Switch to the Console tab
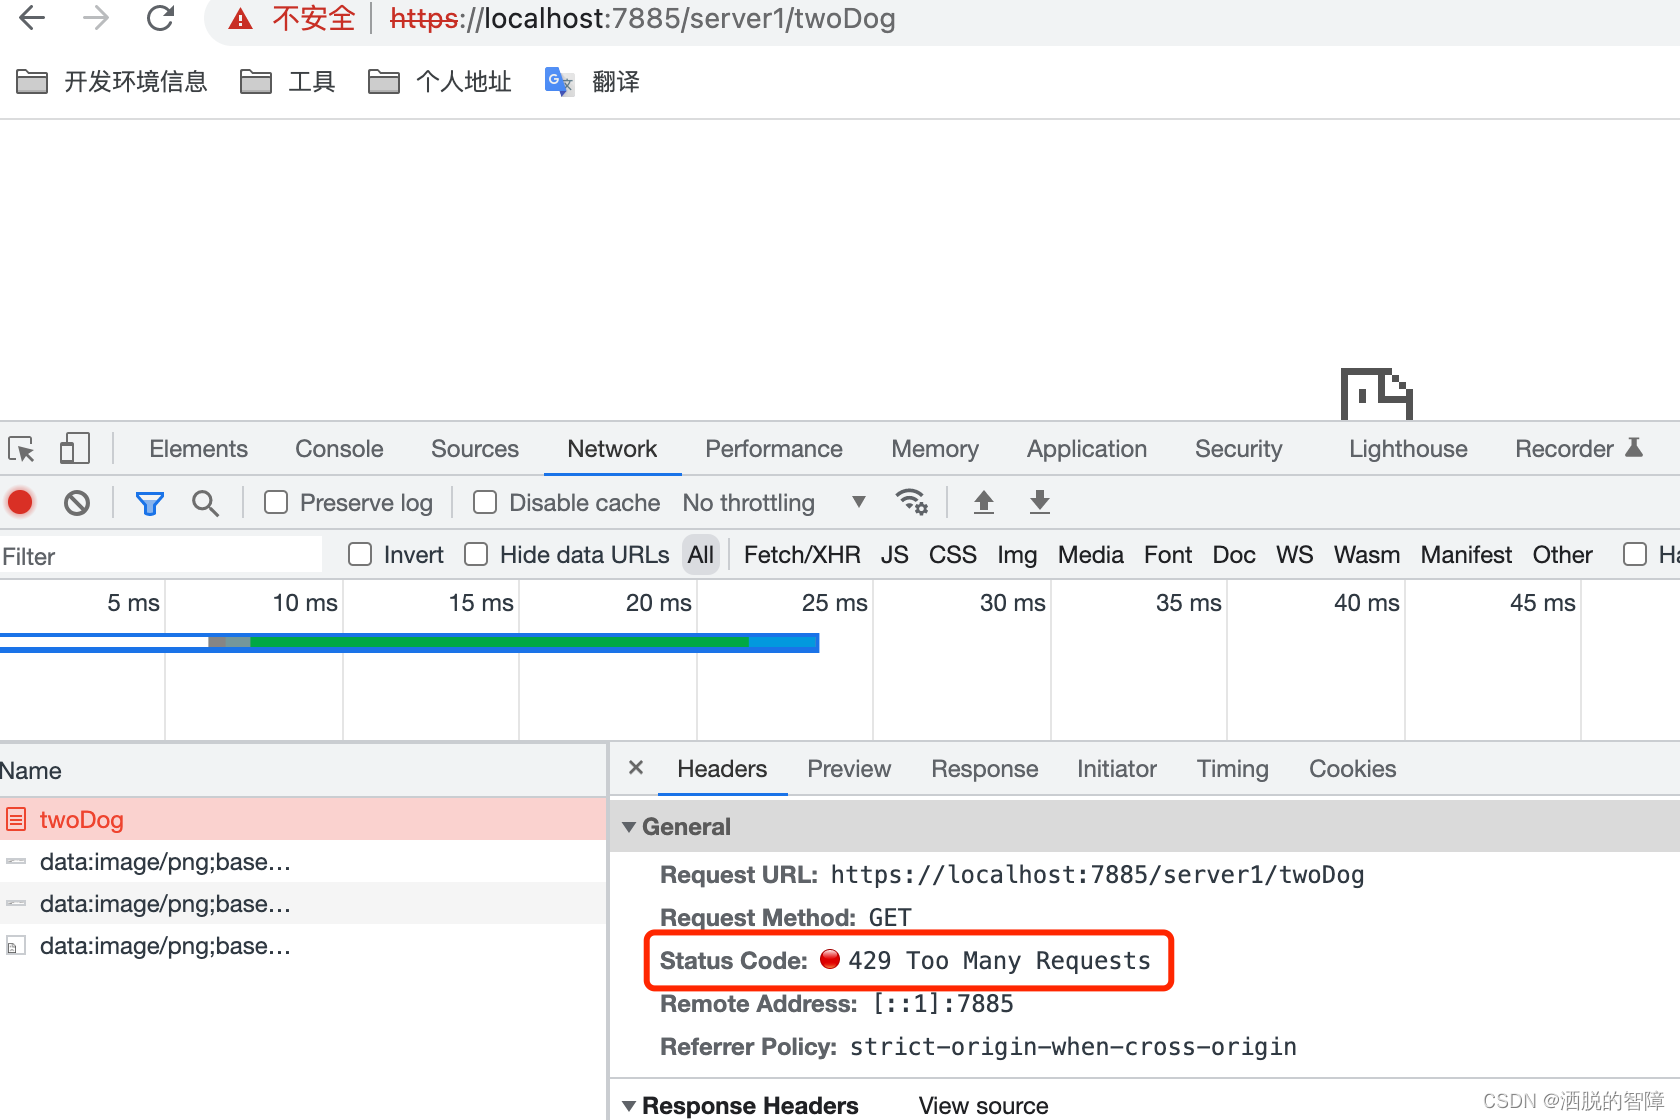This screenshot has width=1680, height=1120. tap(339, 449)
